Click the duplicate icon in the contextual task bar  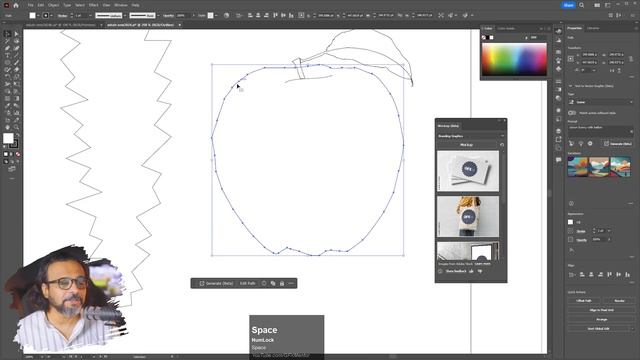pos(273,283)
